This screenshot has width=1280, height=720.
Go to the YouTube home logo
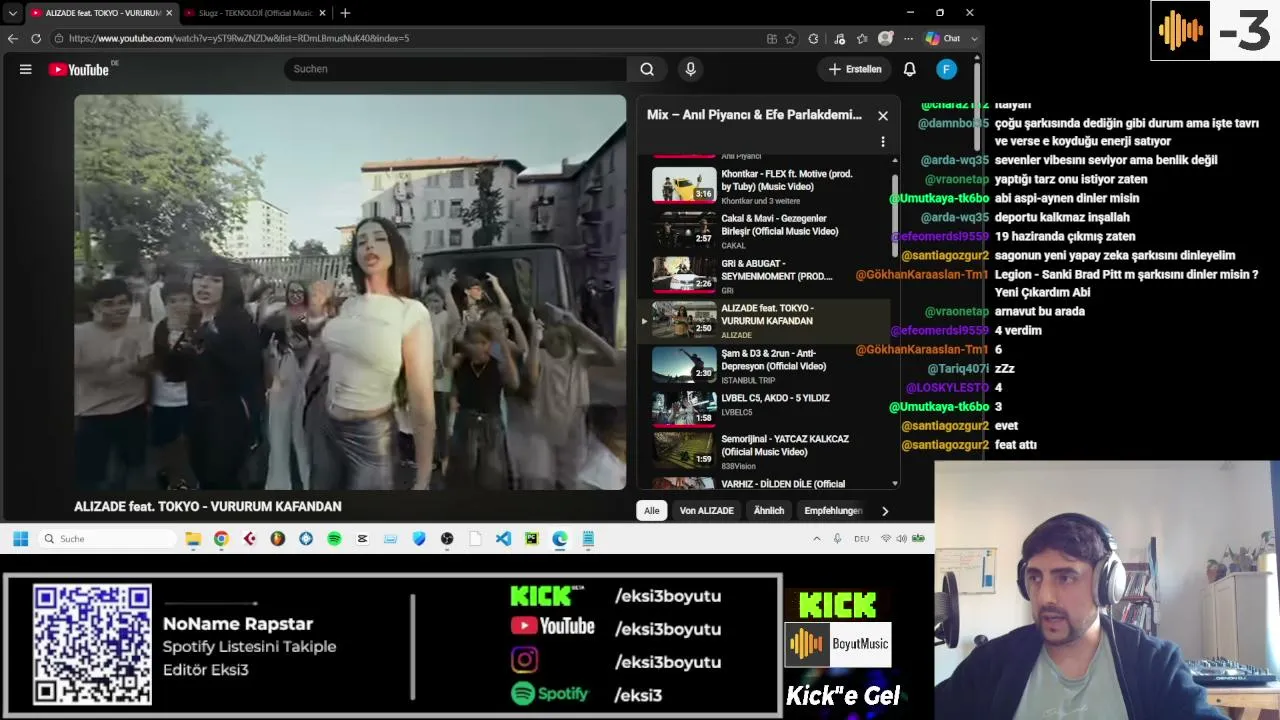79,69
